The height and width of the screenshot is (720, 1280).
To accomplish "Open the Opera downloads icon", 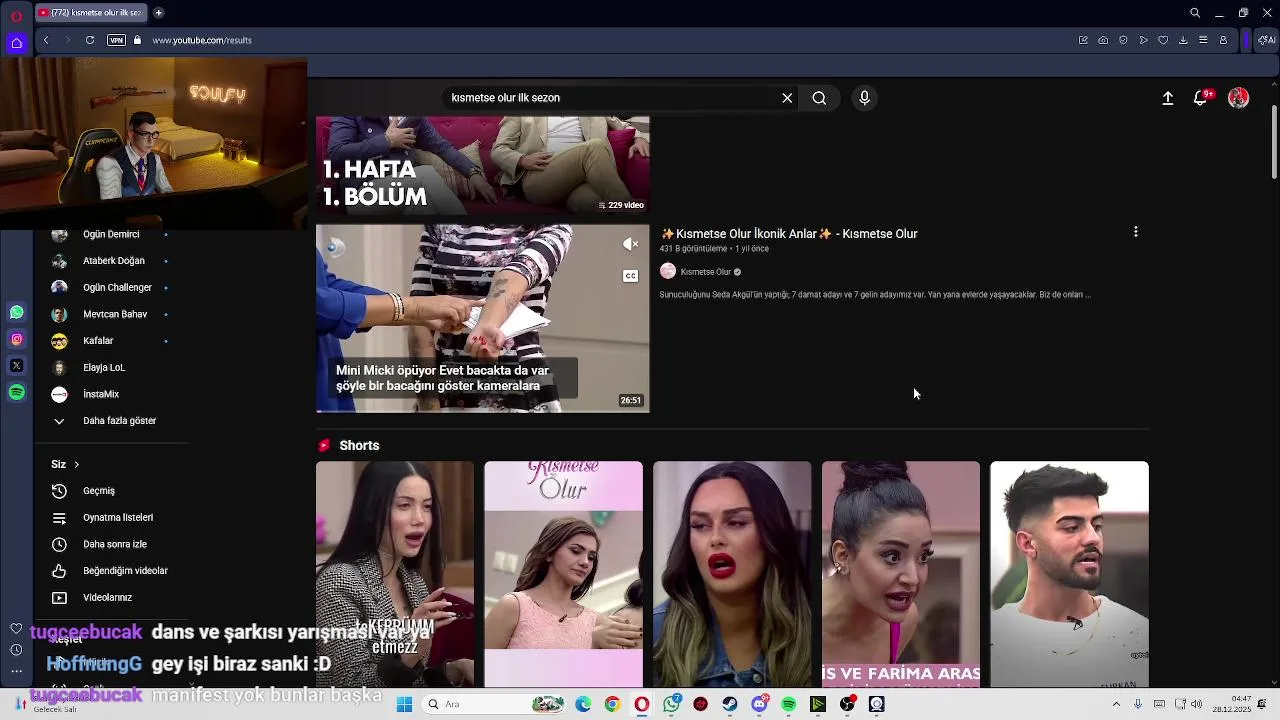I will 1183,40.
